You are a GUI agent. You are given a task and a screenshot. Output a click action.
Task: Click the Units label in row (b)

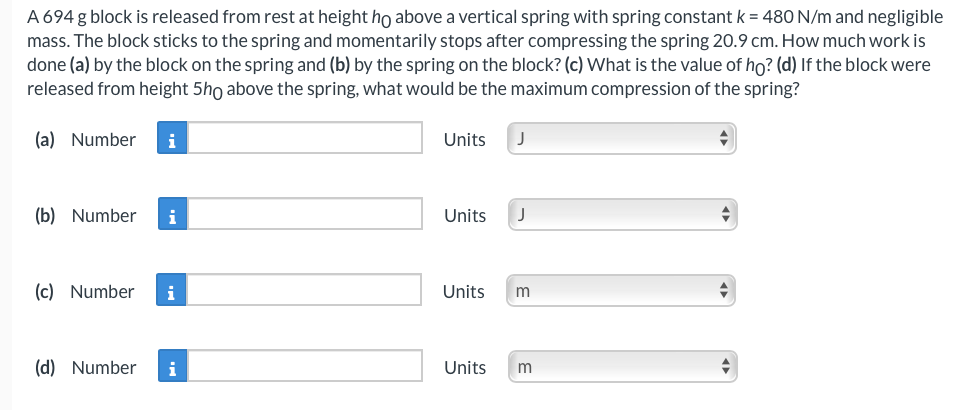pos(464,216)
